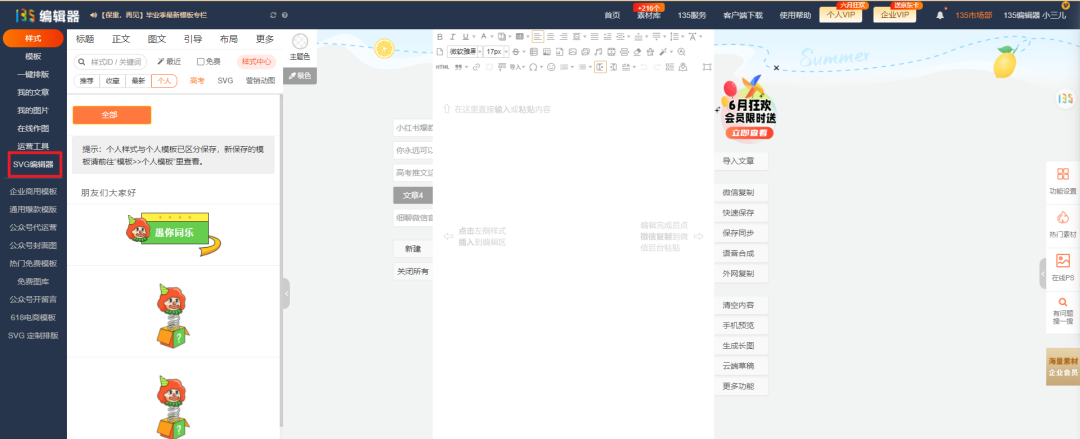Expand line spacing dropdown
1080x439 pixels.
(683, 37)
